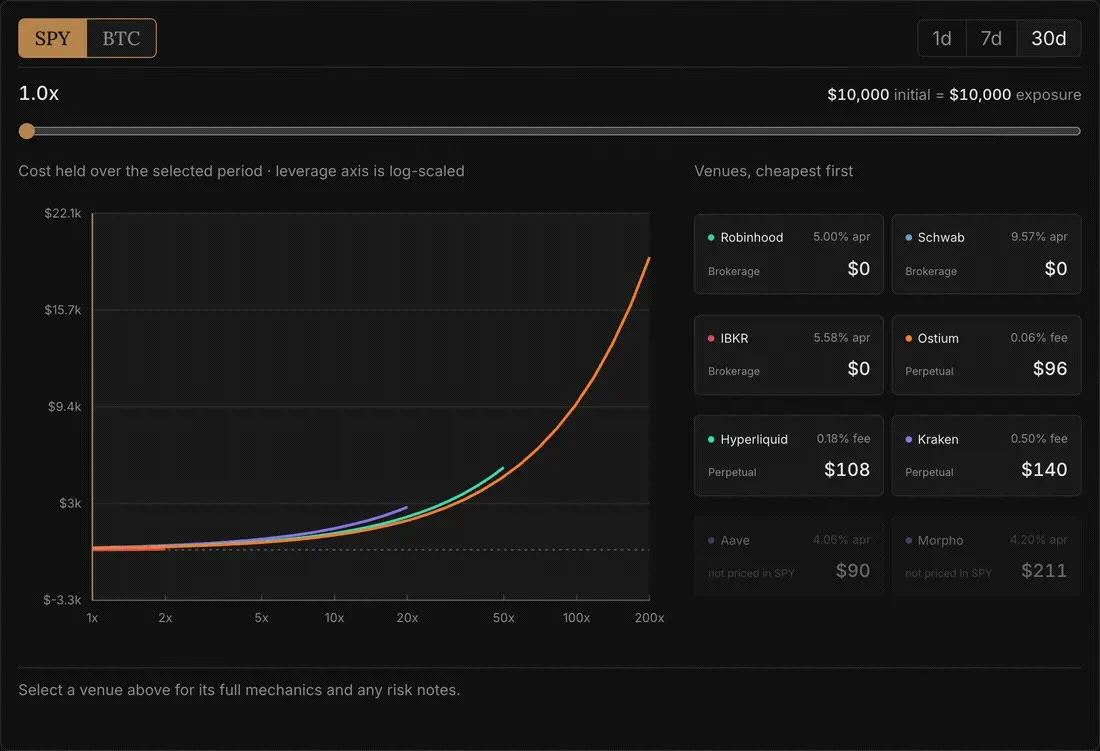Screen dimensions: 1100x751
Task: Click the Hyperliquid $108 cost value
Action: pos(847,470)
